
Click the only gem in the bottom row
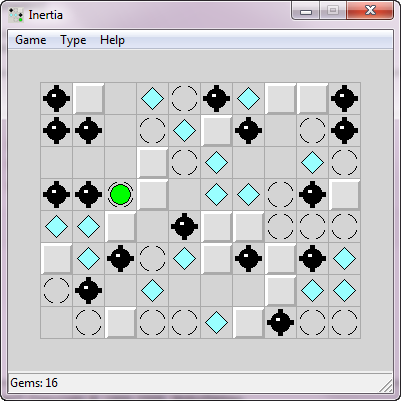point(216,322)
